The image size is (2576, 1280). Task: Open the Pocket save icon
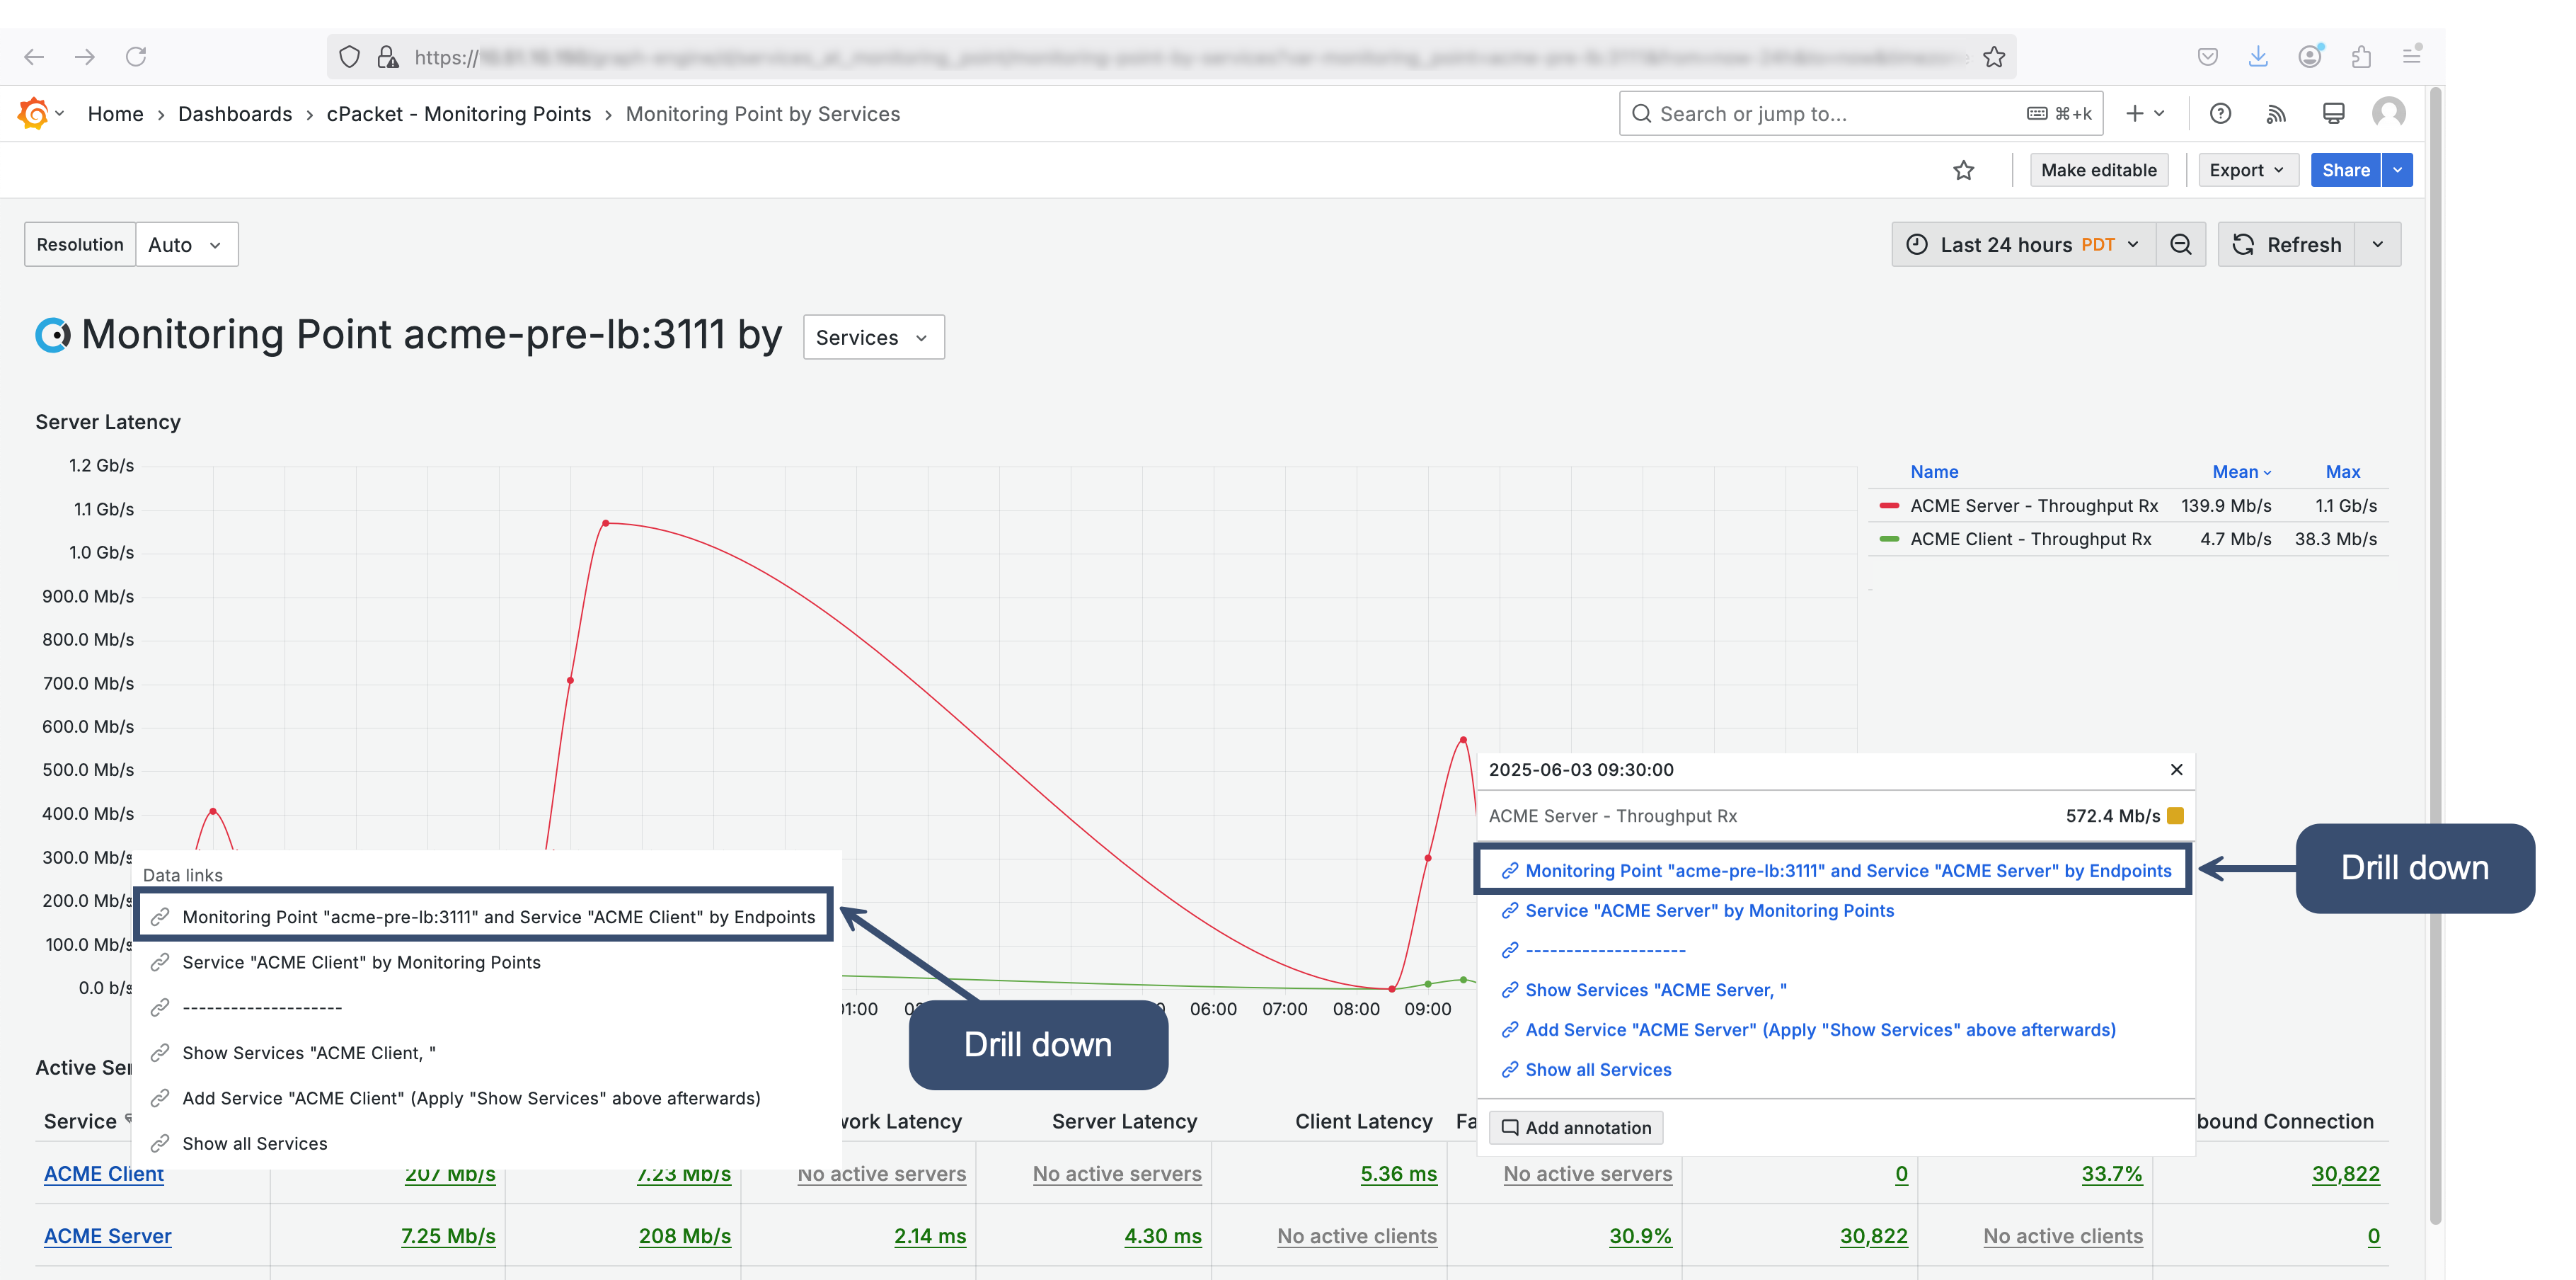(2208, 57)
